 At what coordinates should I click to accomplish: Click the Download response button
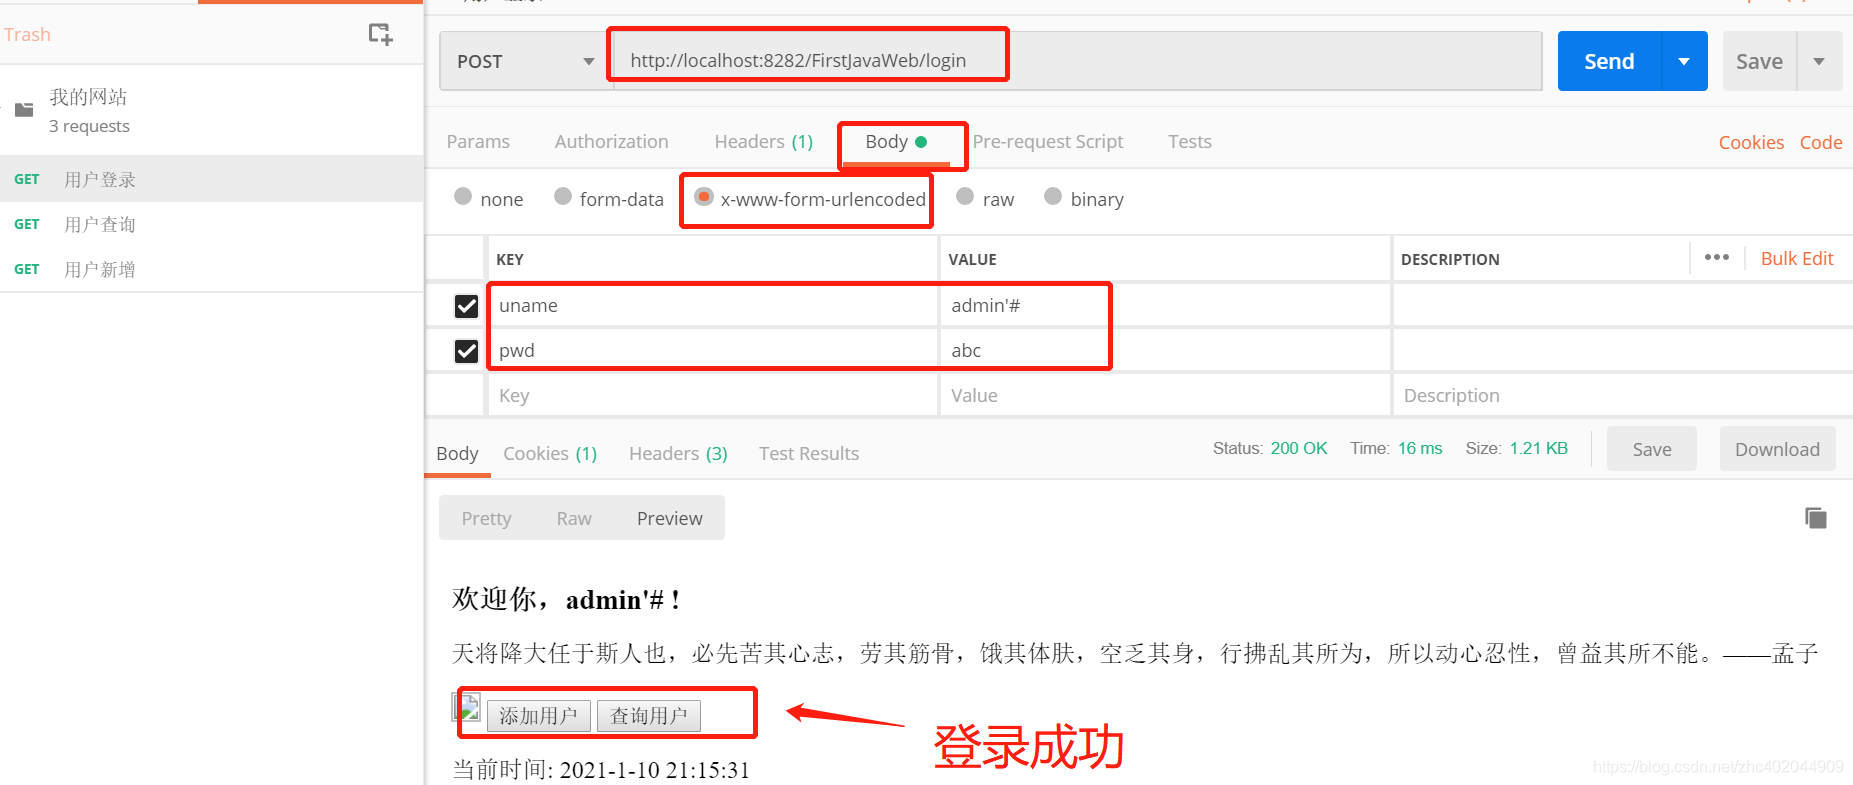[x=1777, y=449]
